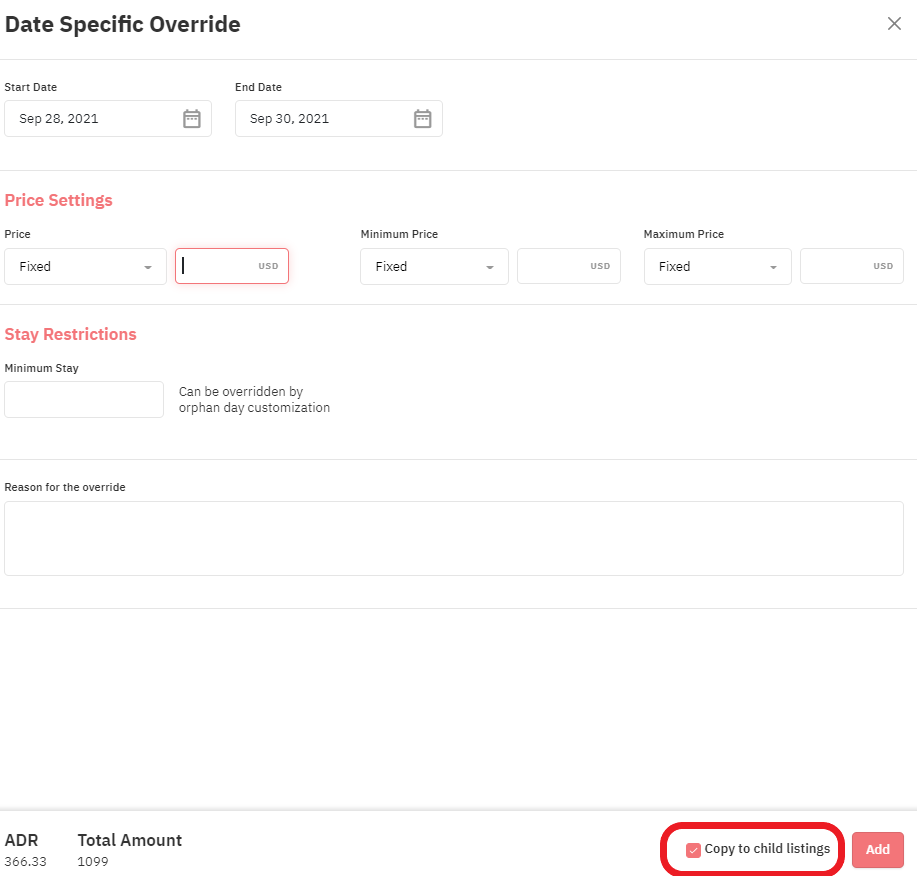Close the Date Specific Override dialog

(x=894, y=24)
